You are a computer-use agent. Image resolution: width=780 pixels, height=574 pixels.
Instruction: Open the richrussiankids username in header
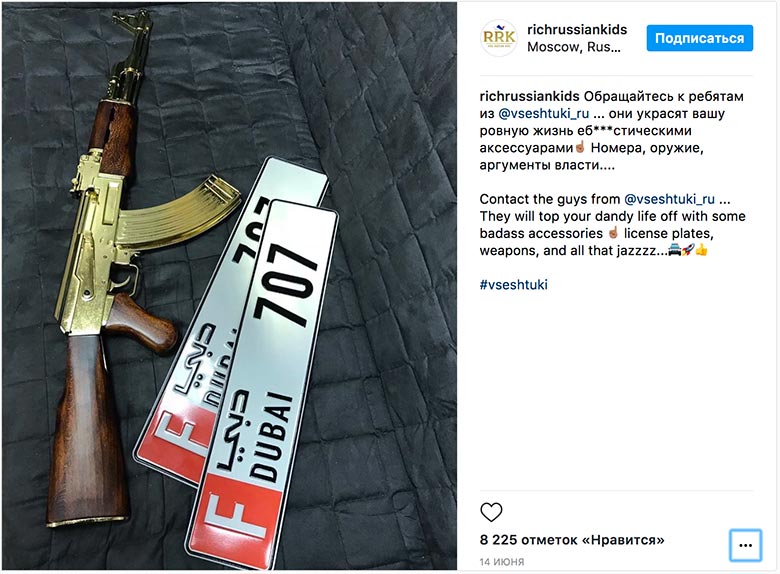[577, 29]
